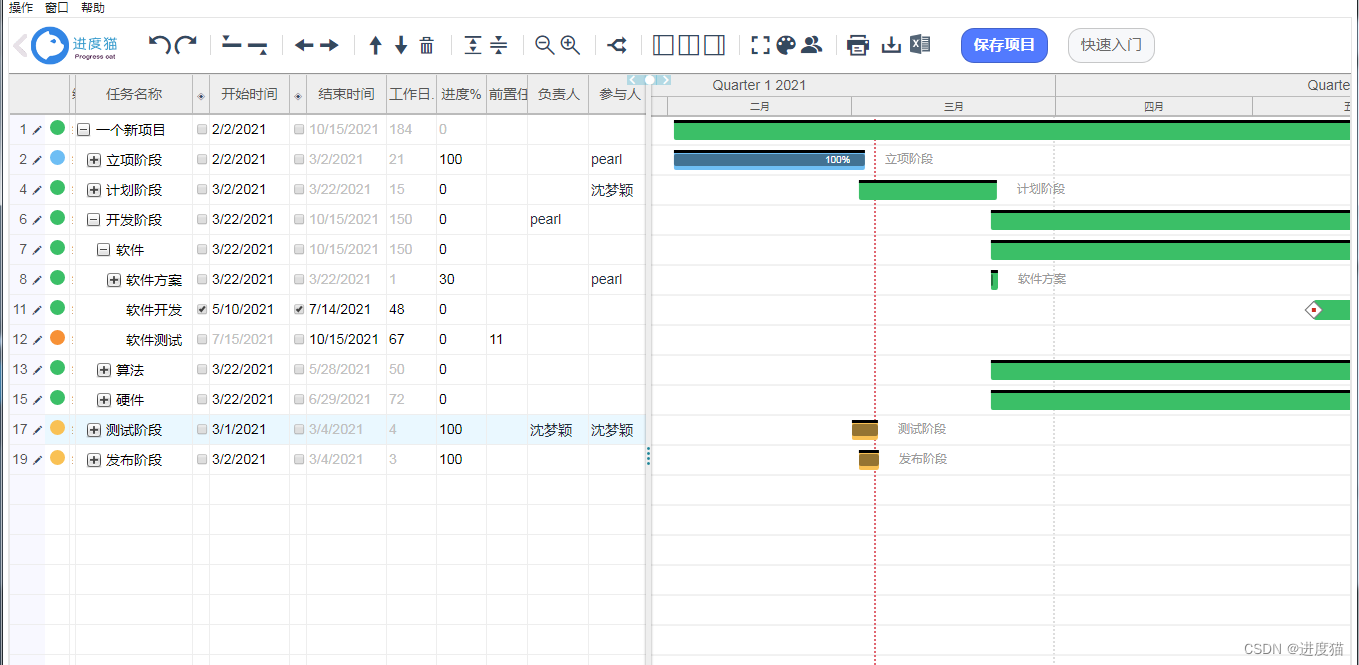Click the expand all rows icon
The width and height of the screenshot is (1359, 665).
tap(473, 45)
